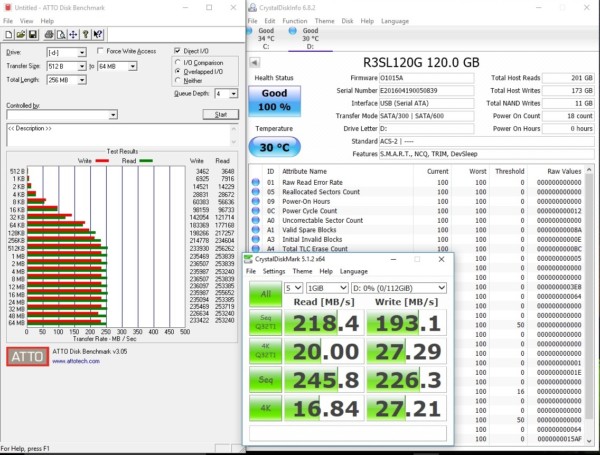
Task: Click status orb for Uncorrectable Sector Count
Action: [256, 220]
